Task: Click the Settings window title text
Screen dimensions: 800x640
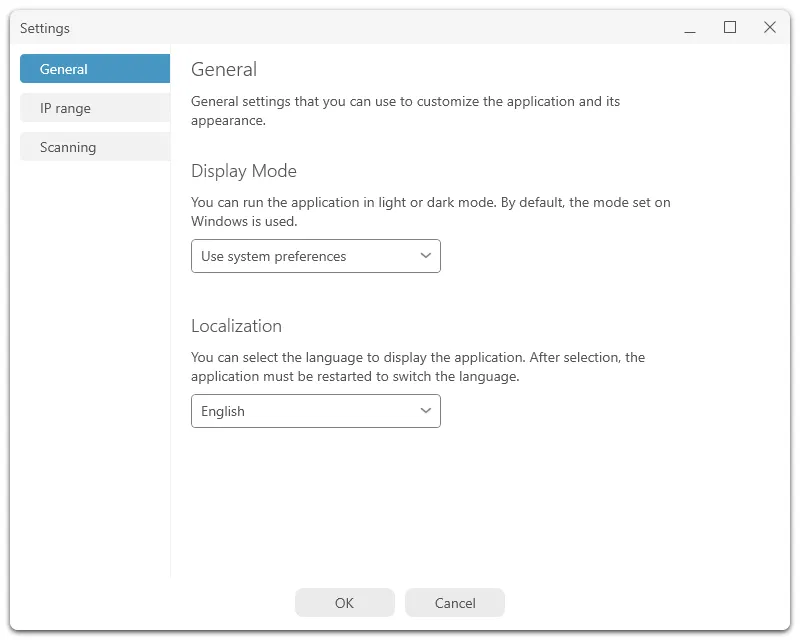Action: tap(45, 29)
